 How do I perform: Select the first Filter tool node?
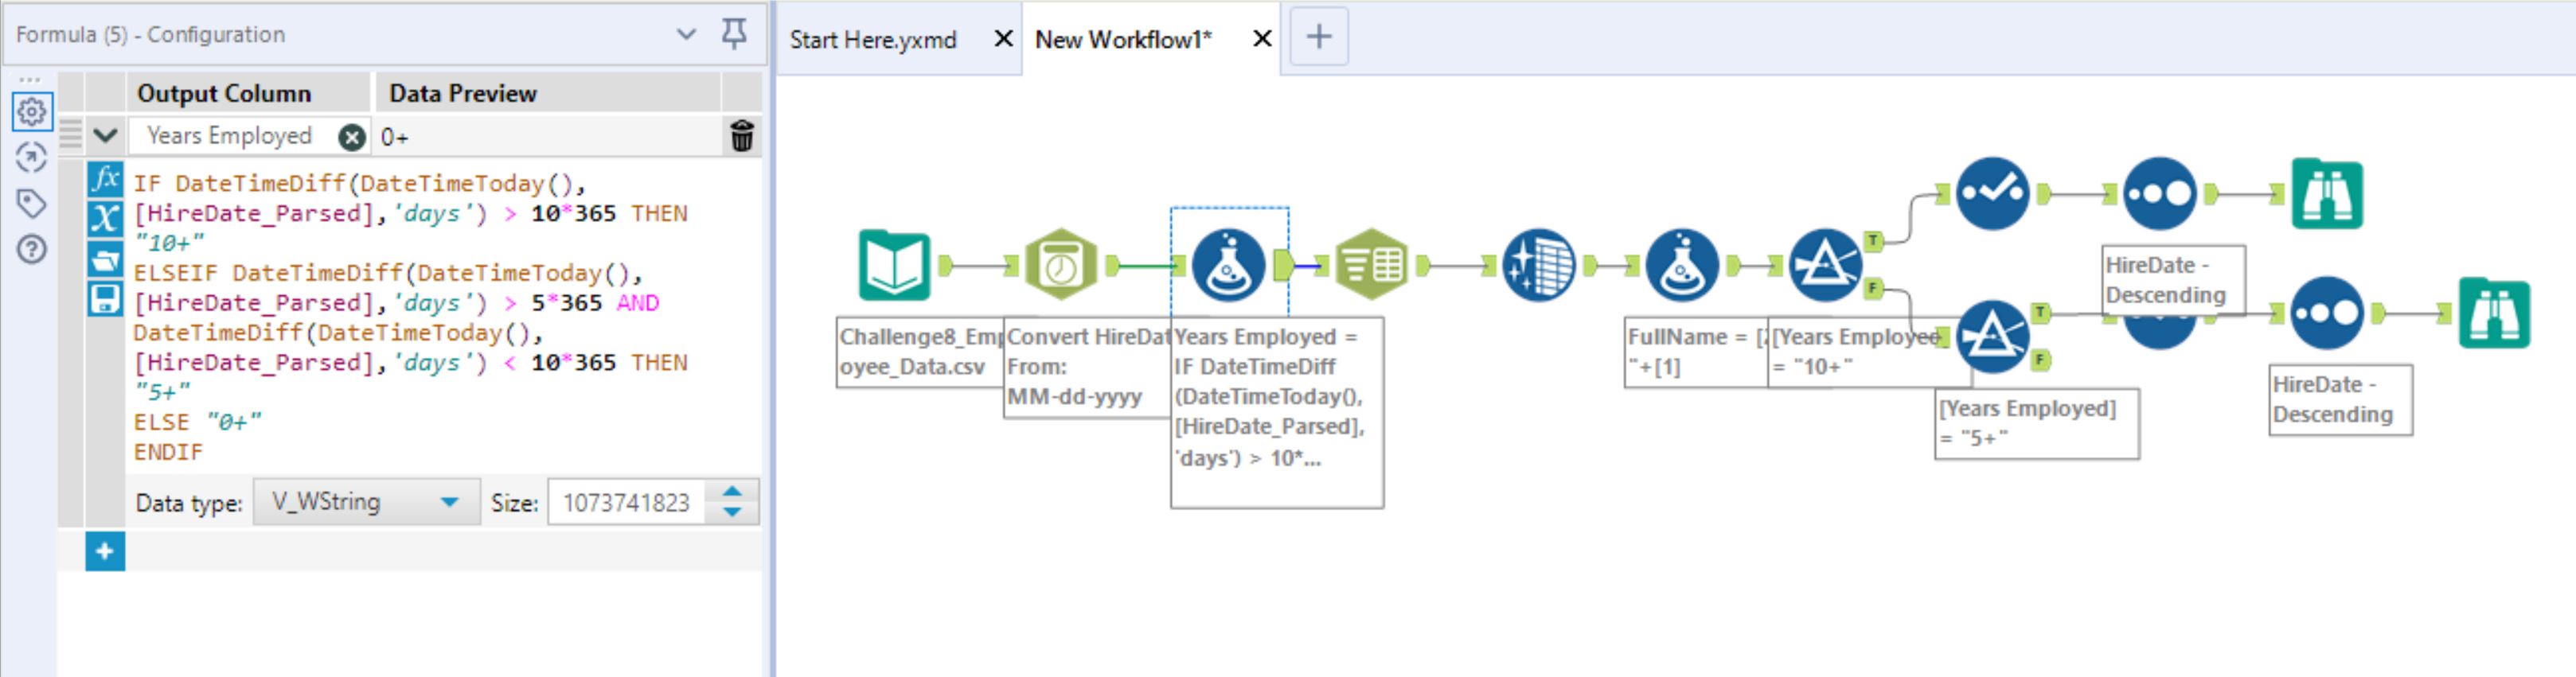[x=1824, y=266]
